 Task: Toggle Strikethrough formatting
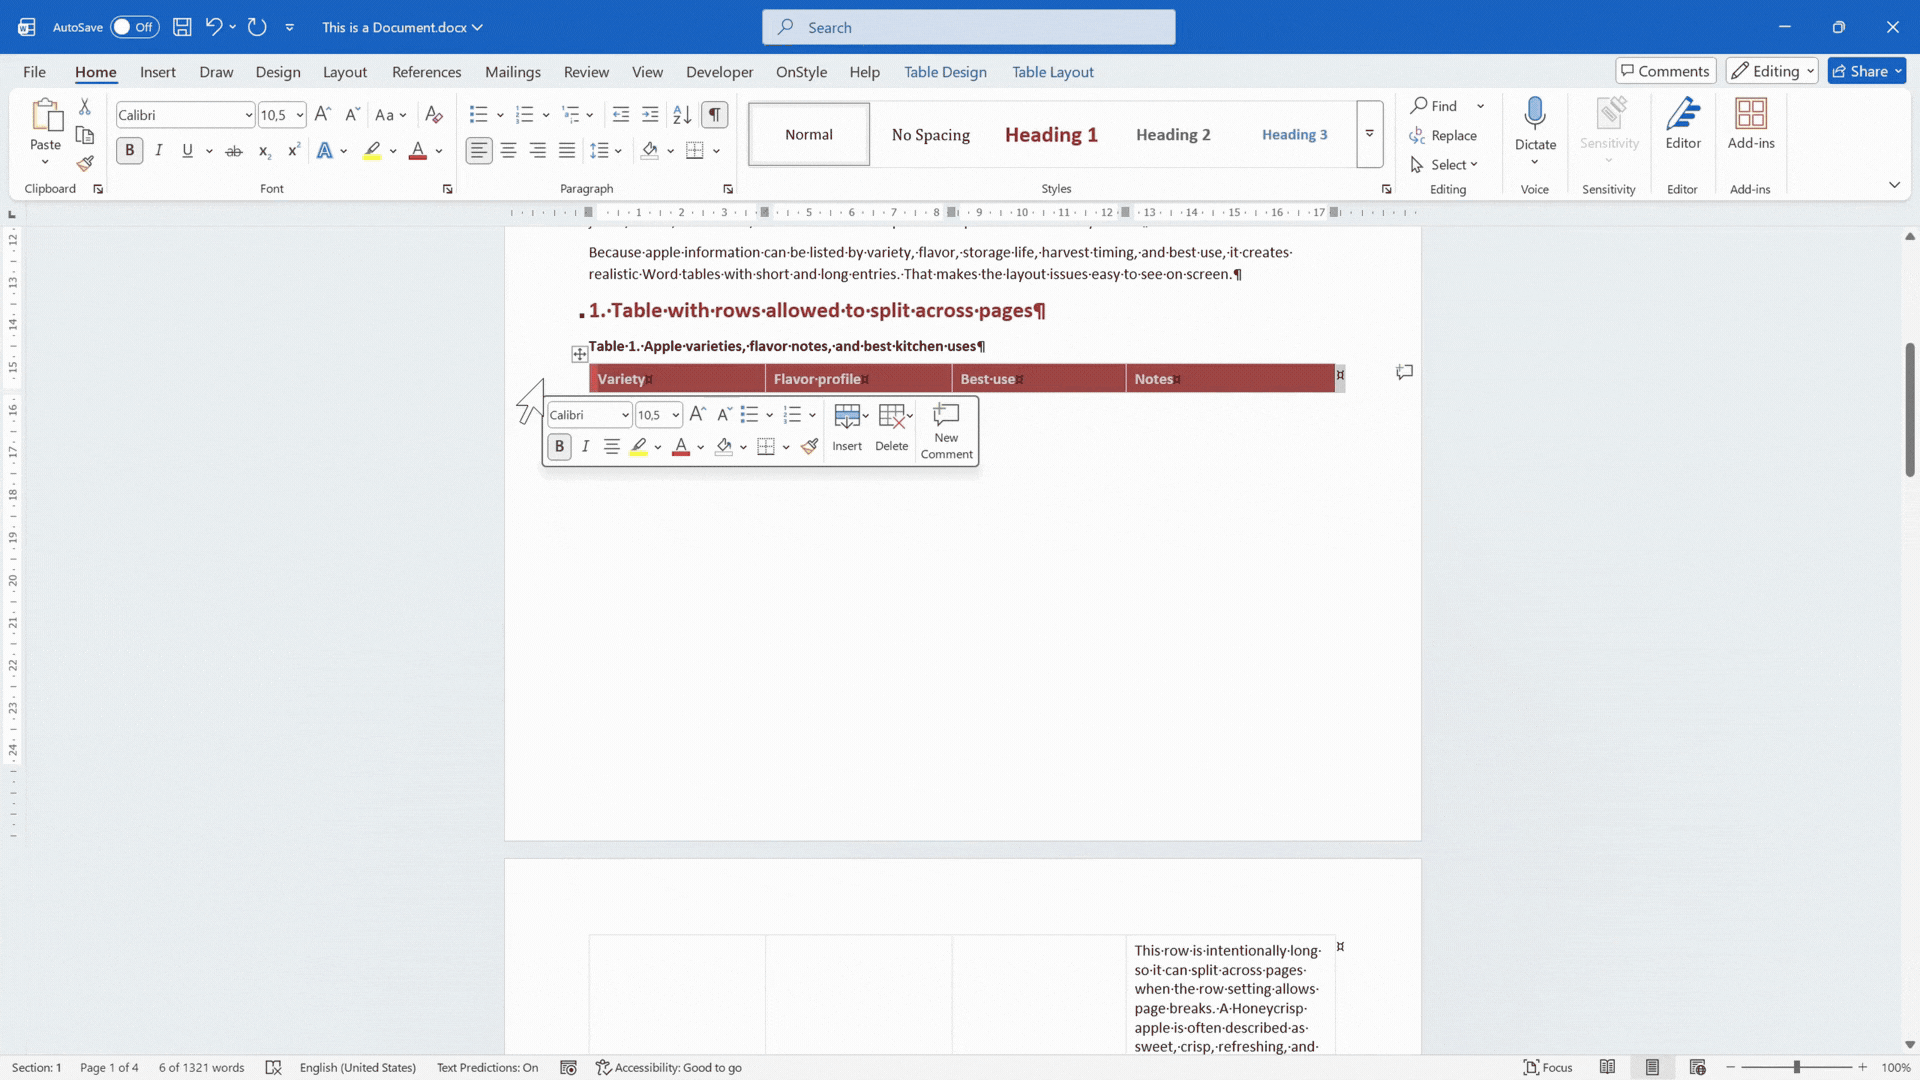coord(234,151)
